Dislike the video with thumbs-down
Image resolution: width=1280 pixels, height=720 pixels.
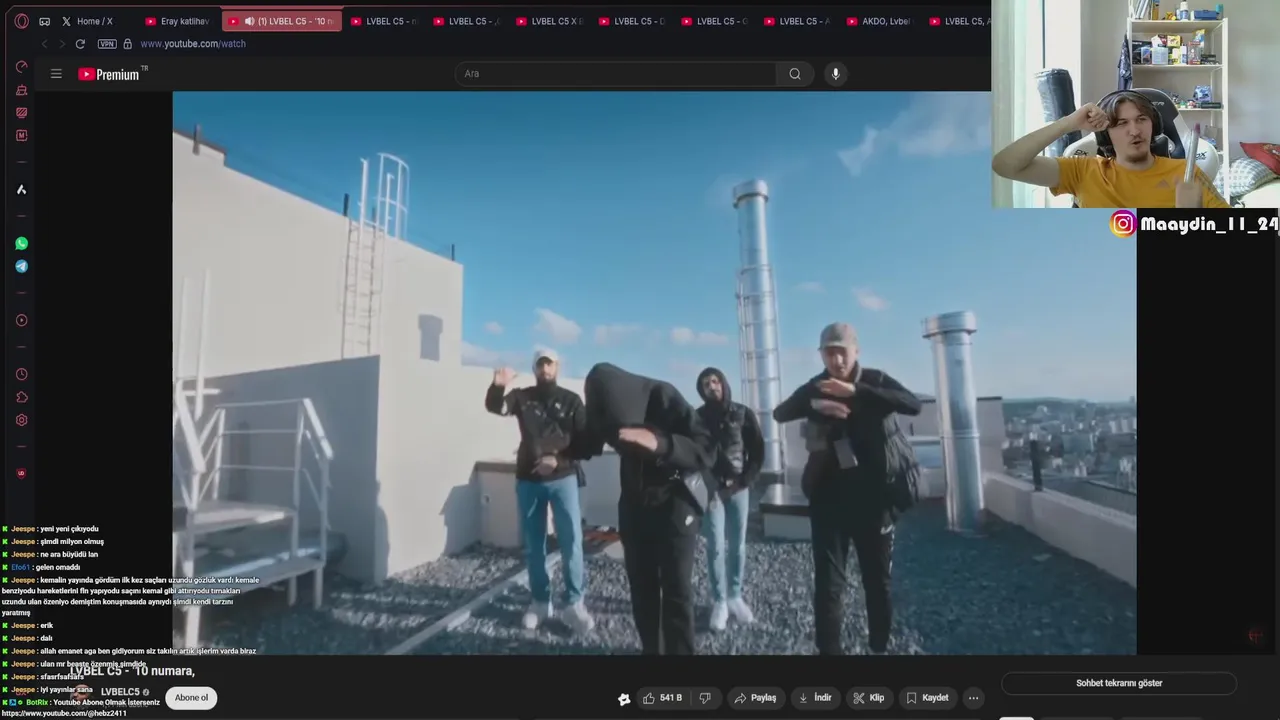[x=705, y=698]
